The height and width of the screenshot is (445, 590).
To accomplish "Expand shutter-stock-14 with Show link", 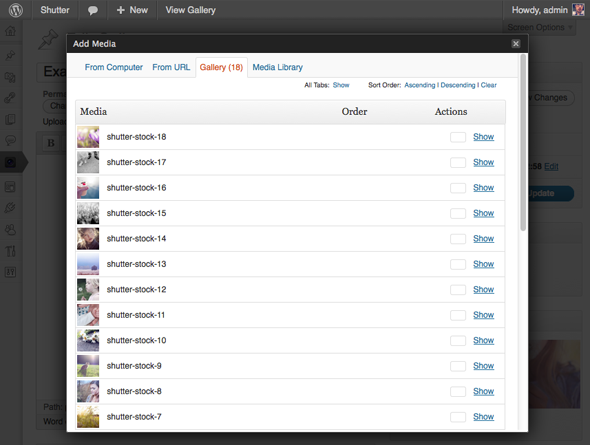I will pyautogui.click(x=484, y=239).
